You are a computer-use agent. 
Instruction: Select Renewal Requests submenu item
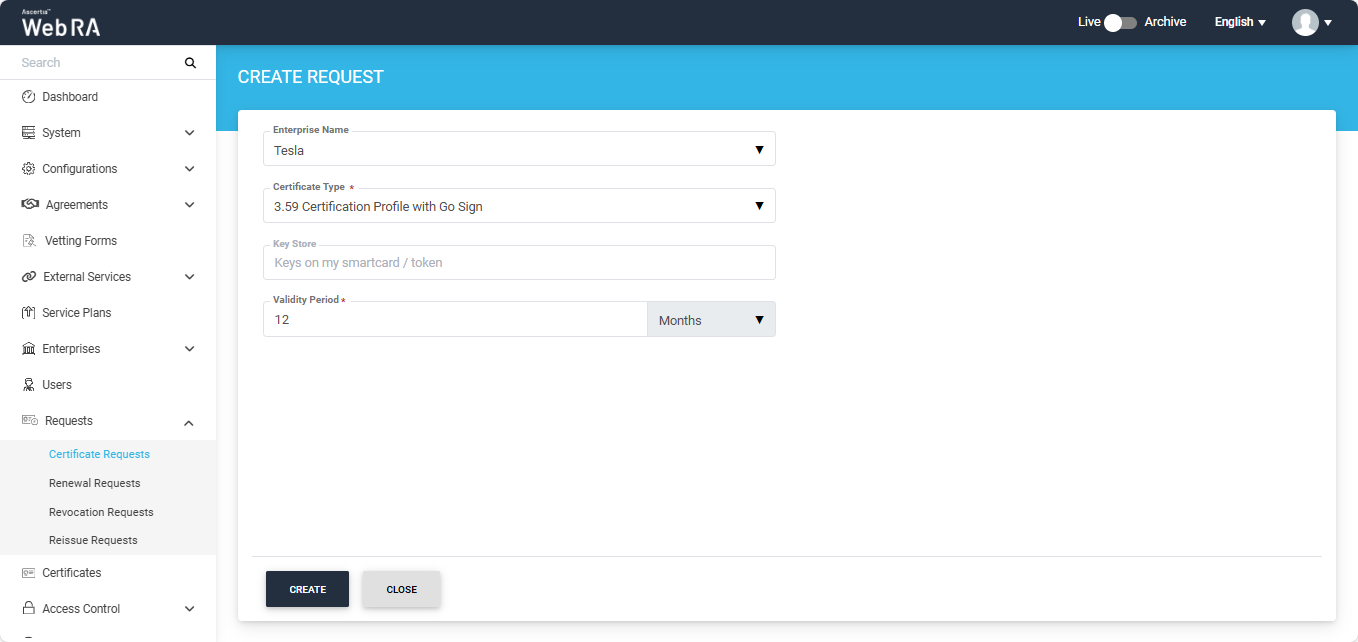[x=95, y=483]
